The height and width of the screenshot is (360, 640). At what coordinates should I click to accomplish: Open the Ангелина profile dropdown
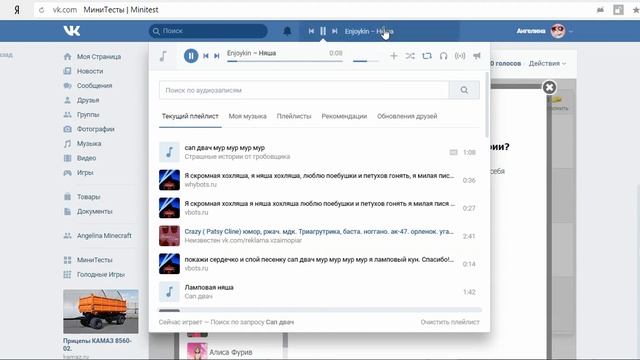point(544,31)
